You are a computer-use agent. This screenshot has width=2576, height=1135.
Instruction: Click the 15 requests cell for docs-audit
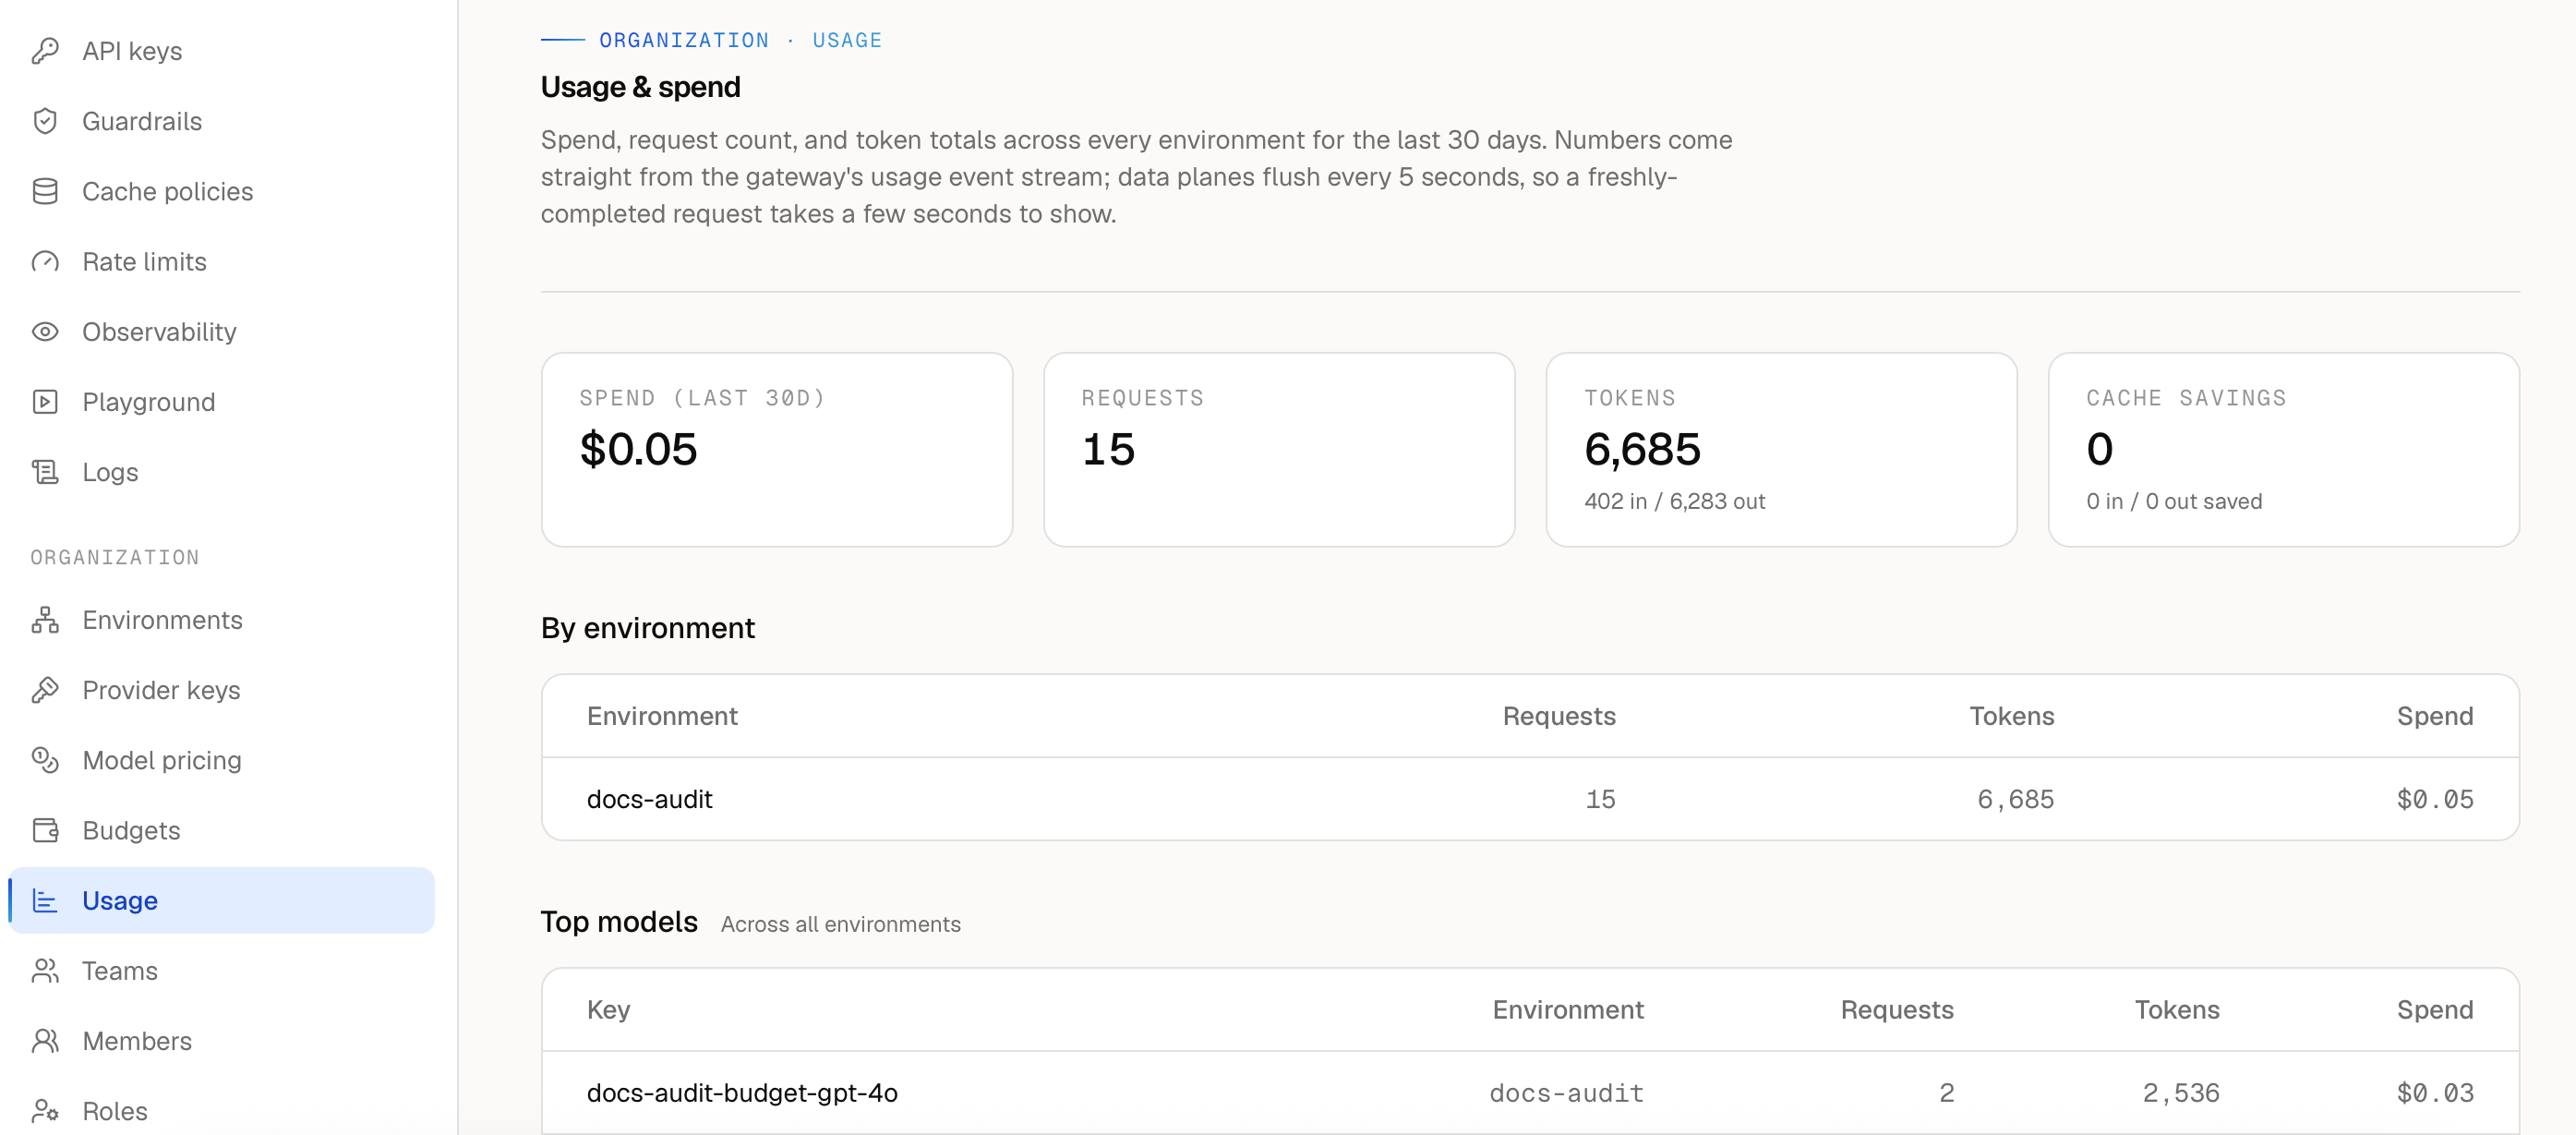[x=1600, y=798]
